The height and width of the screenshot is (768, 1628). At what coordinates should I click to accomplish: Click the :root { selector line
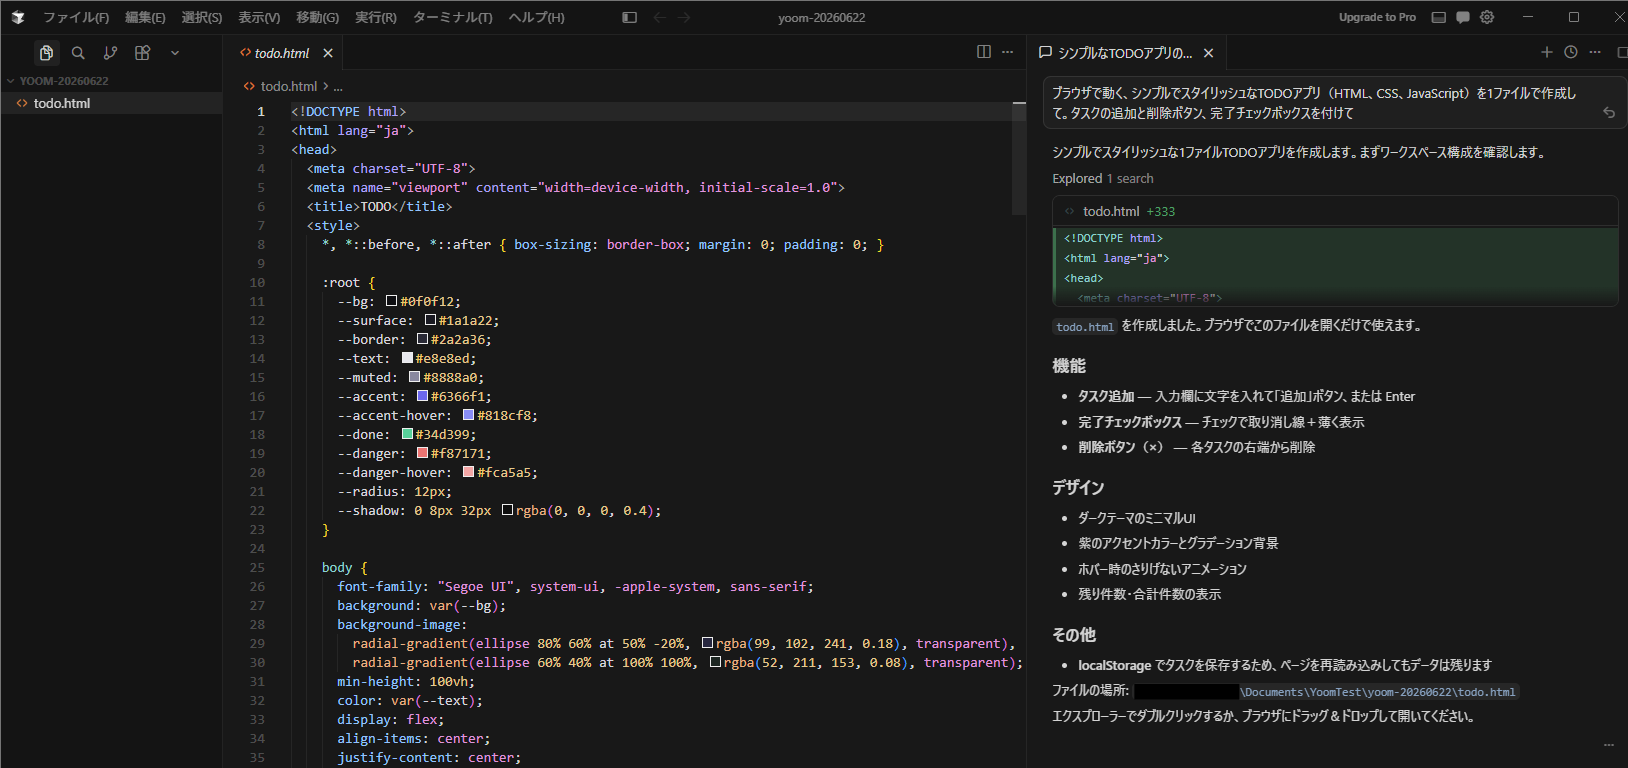click(348, 282)
